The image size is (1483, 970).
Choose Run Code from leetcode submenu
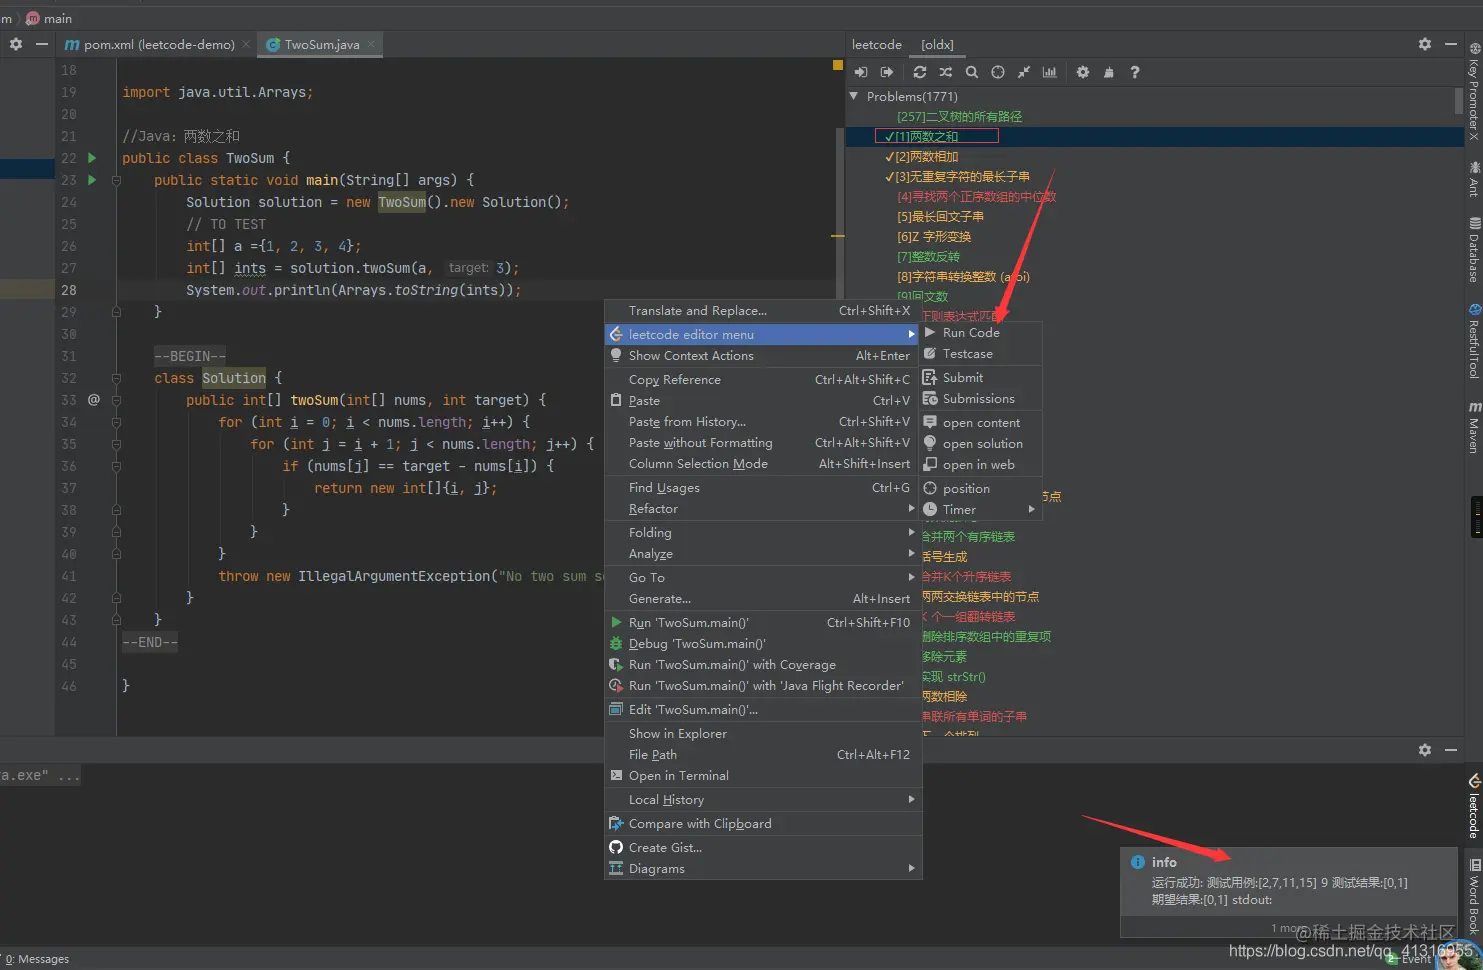point(980,332)
